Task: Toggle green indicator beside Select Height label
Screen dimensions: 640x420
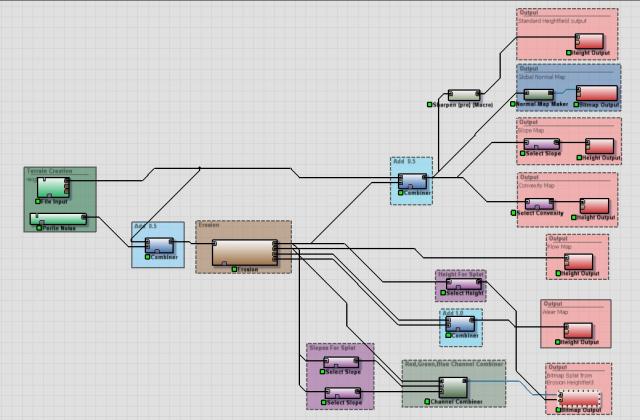Action: 443,293
